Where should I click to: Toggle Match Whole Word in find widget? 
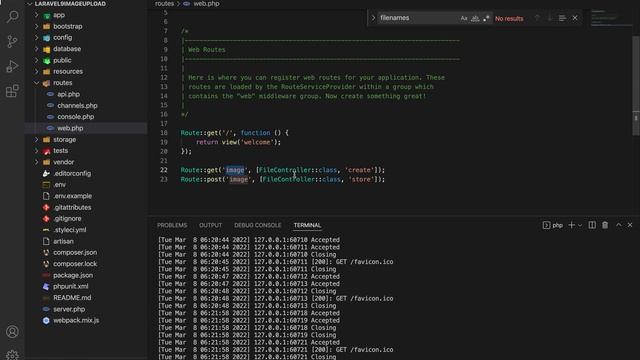[475, 18]
